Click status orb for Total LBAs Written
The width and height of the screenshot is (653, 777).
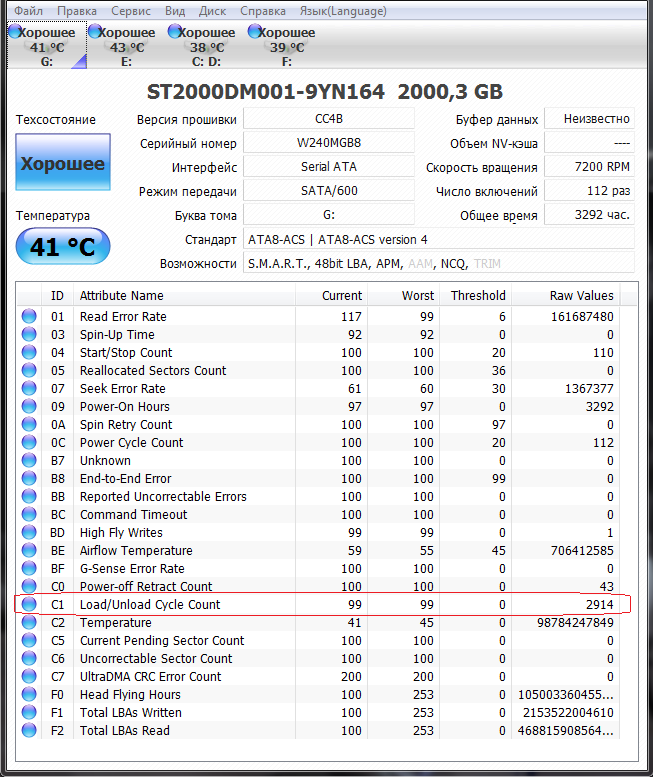pos(29,712)
